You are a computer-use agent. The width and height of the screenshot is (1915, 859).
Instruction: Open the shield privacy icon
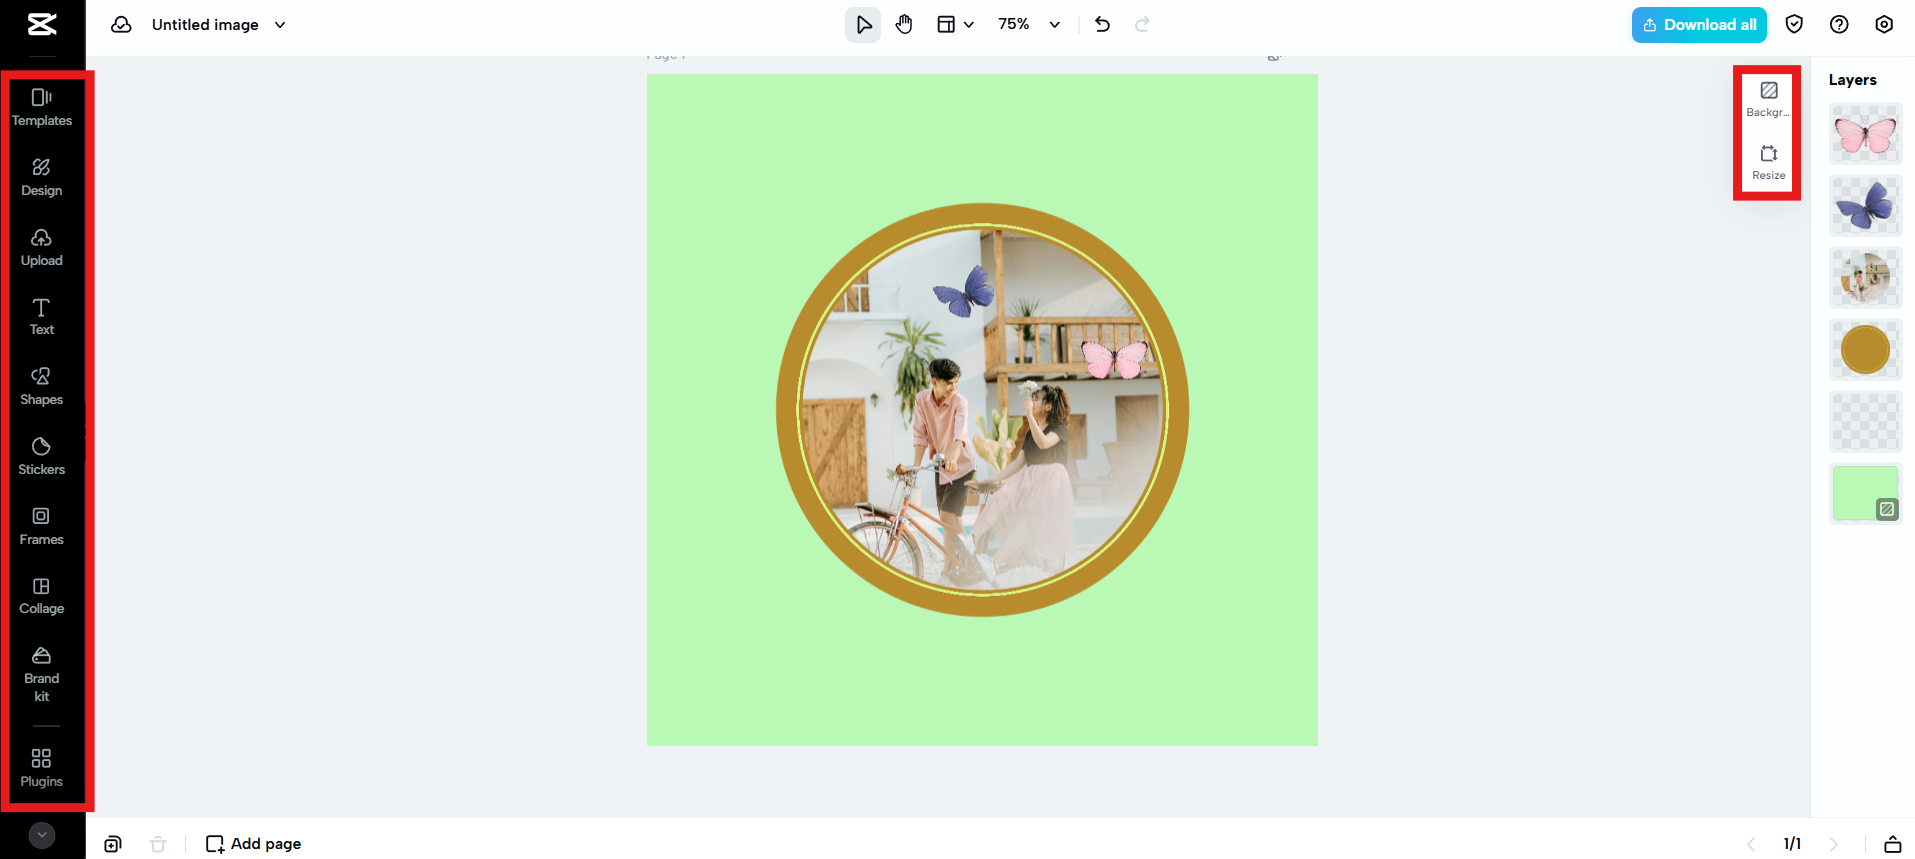click(x=1794, y=24)
